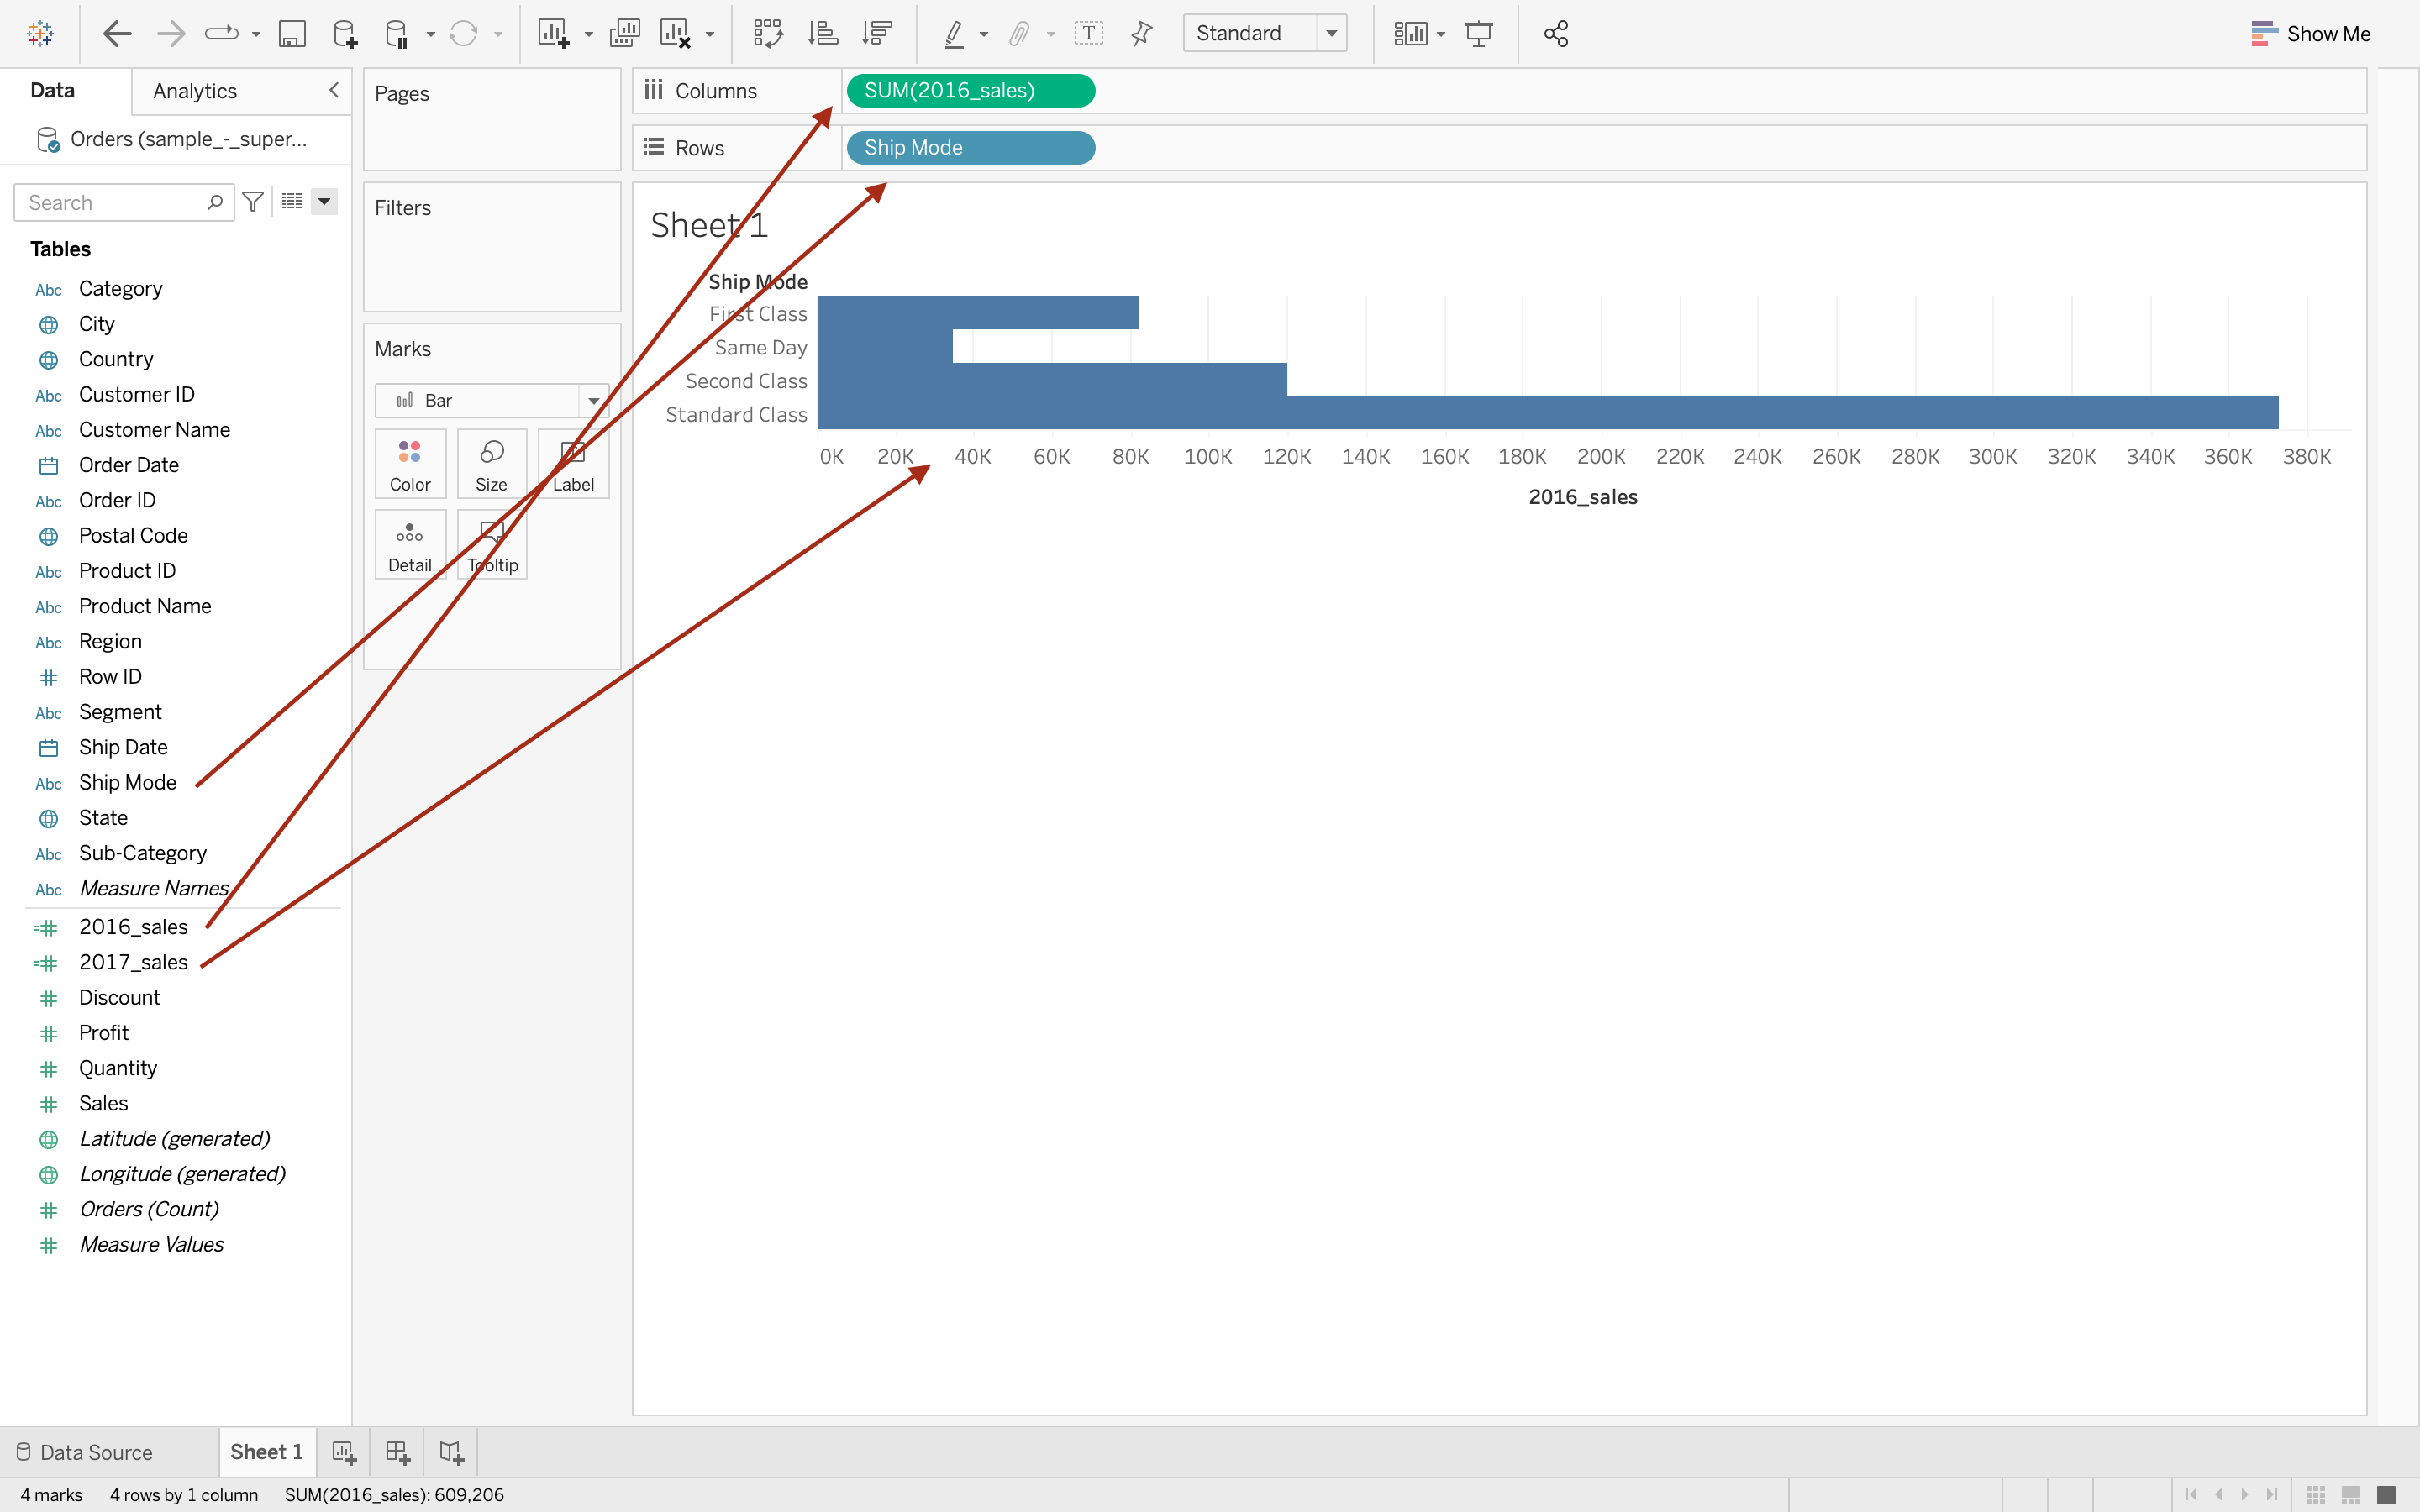Viewport: 2420px width, 1512px height.
Task: Toggle mark labels with the T icon
Action: point(1088,34)
